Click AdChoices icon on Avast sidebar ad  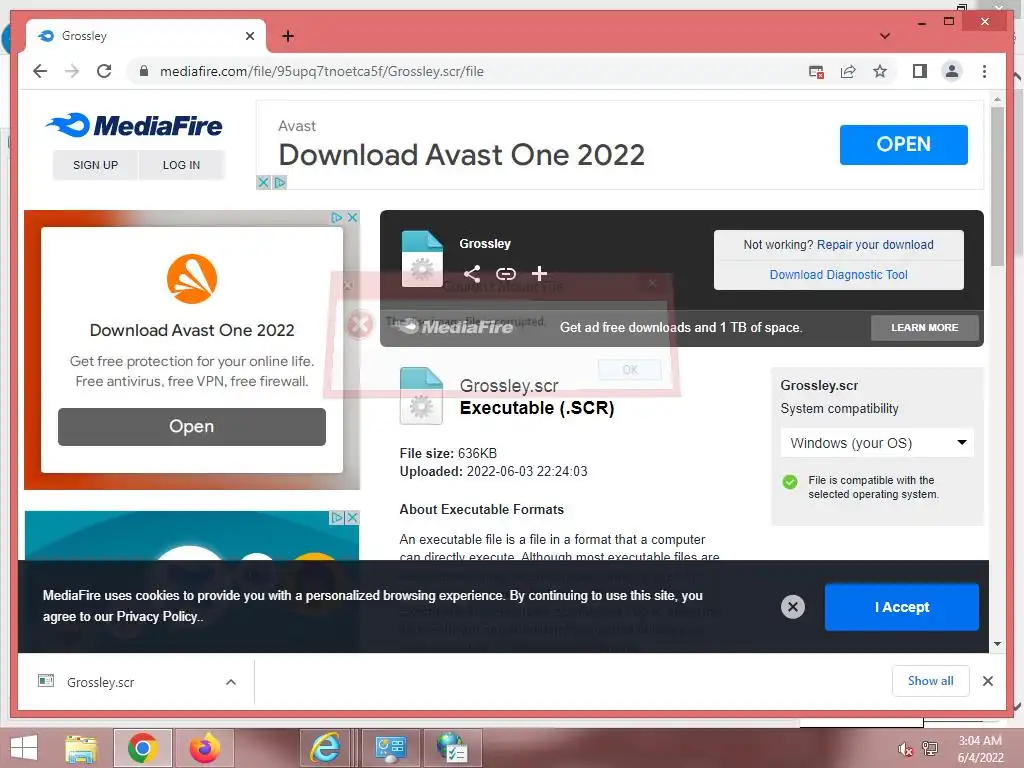(x=337, y=217)
